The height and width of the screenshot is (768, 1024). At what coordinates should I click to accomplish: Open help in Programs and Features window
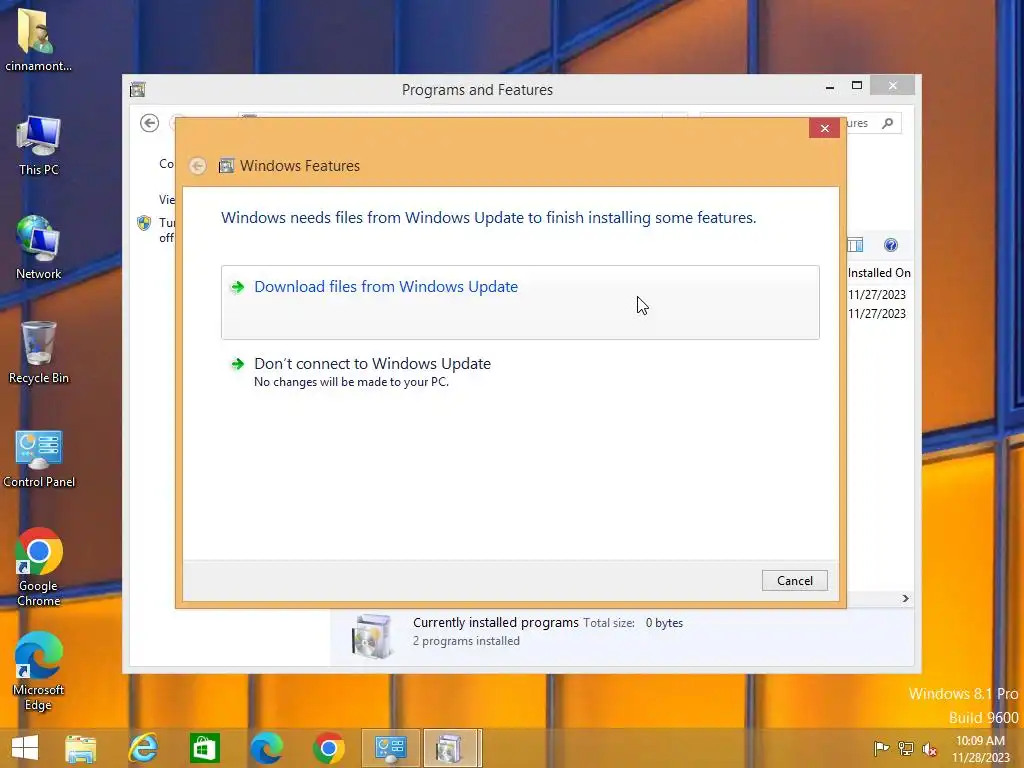pos(891,245)
